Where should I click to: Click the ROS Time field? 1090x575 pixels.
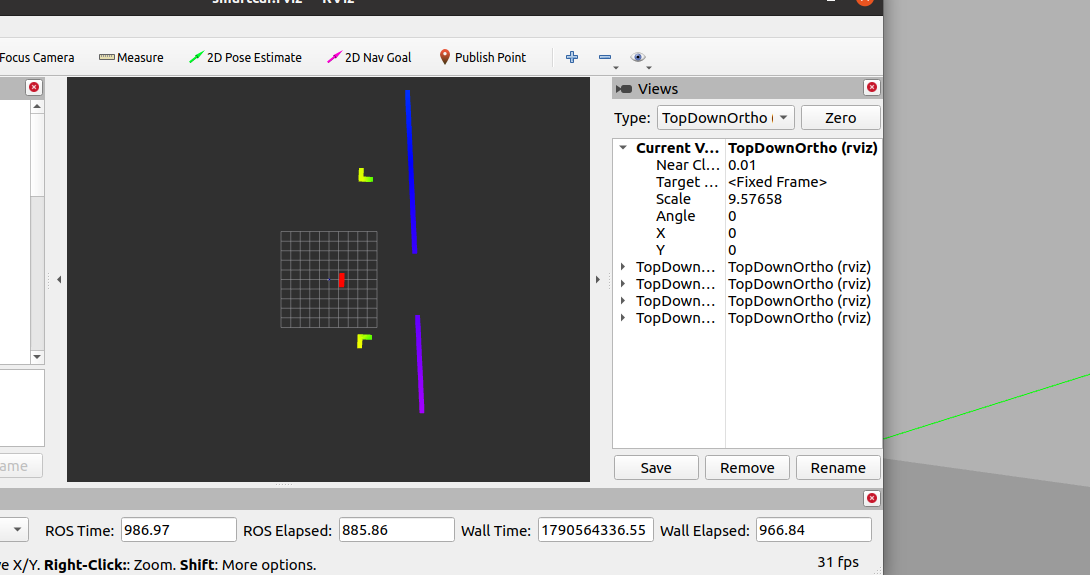click(179, 530)
